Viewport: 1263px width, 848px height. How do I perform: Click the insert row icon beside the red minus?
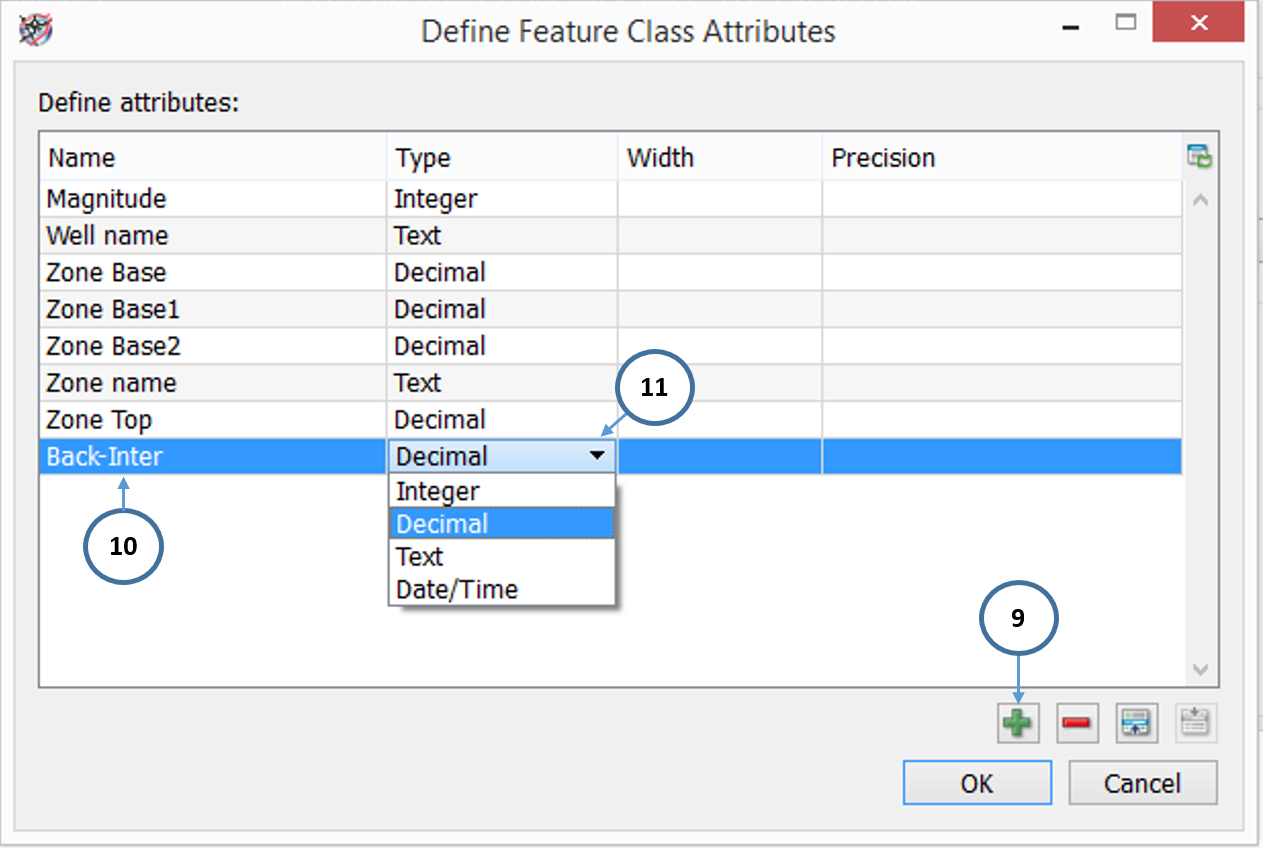[1137, 722]
